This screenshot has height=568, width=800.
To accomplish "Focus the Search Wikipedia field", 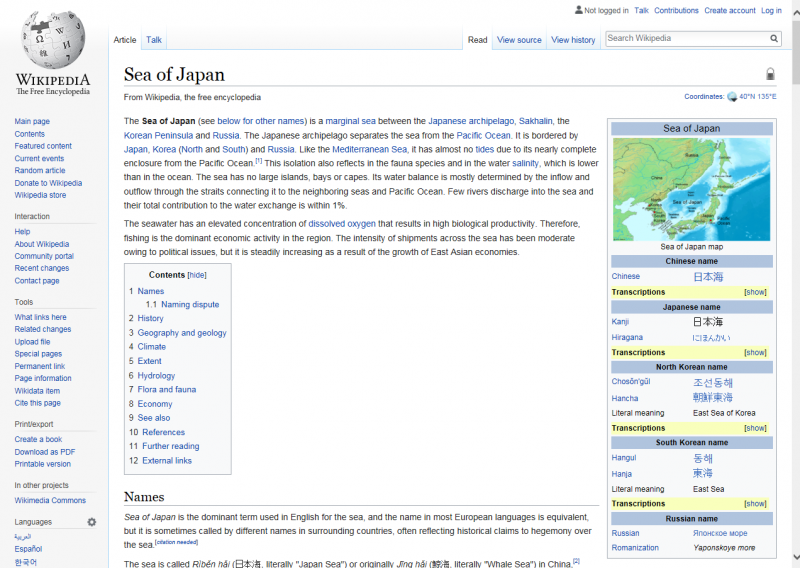I will click(x=686, y=38).
